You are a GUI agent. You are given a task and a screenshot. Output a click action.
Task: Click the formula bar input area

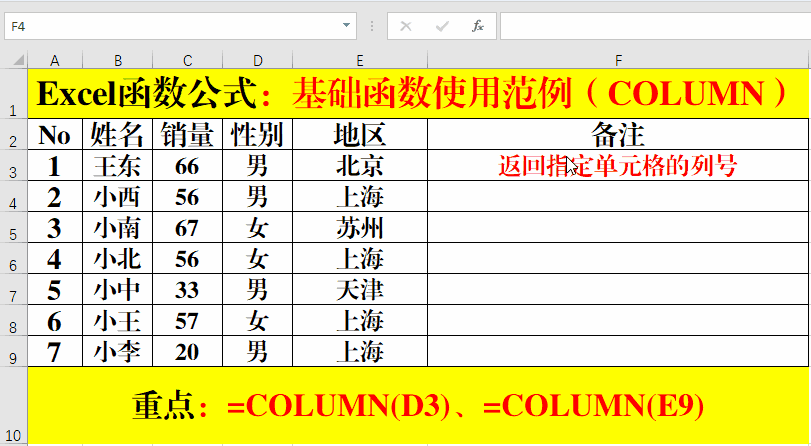[655, 26]
